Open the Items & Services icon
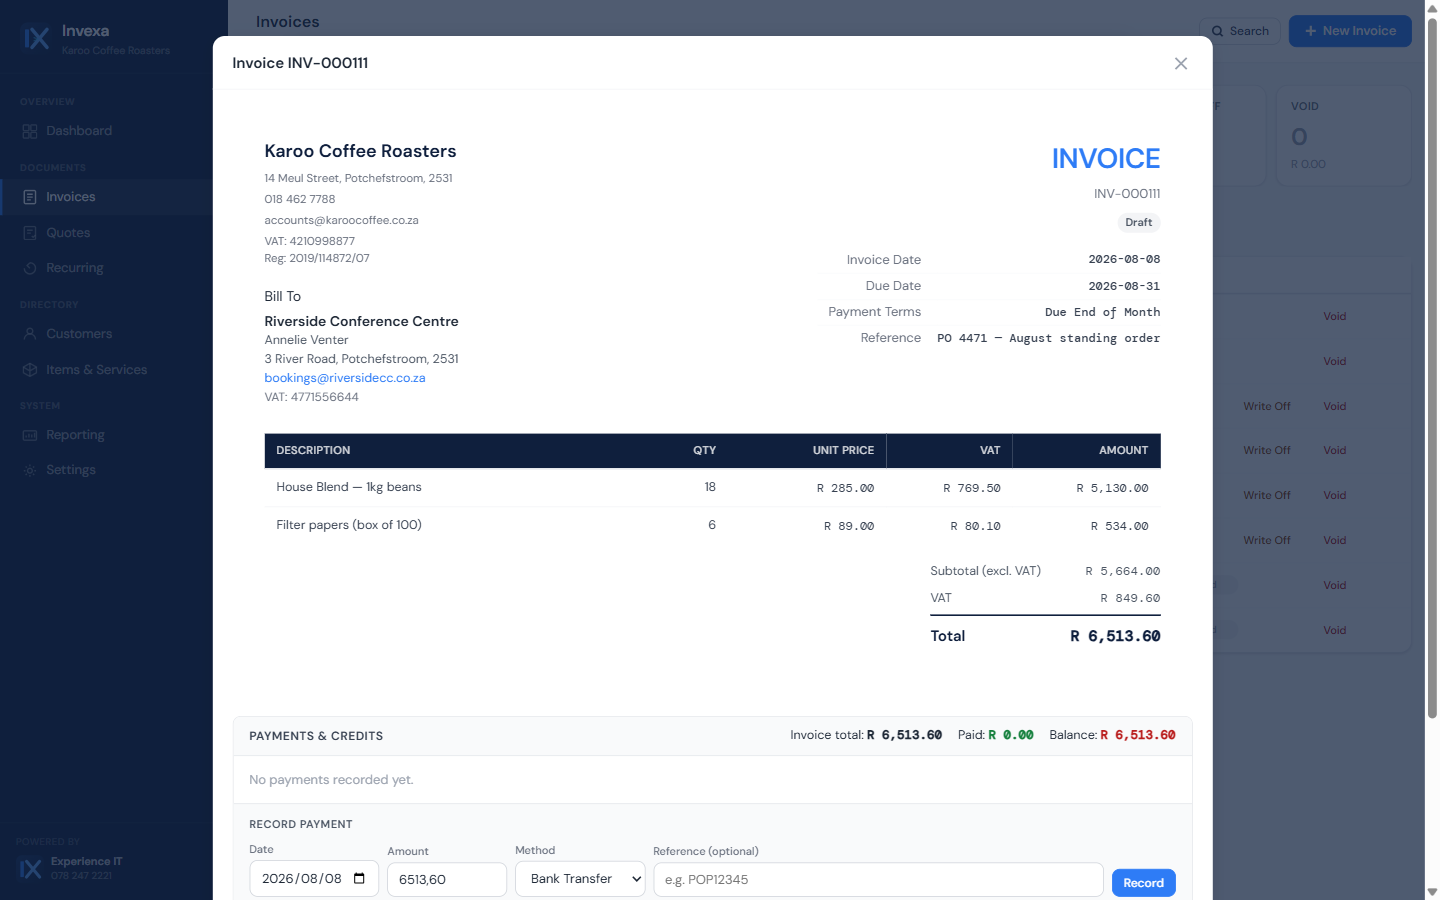The height and width of the screenshot is (900, 1440). click(30, 370)
